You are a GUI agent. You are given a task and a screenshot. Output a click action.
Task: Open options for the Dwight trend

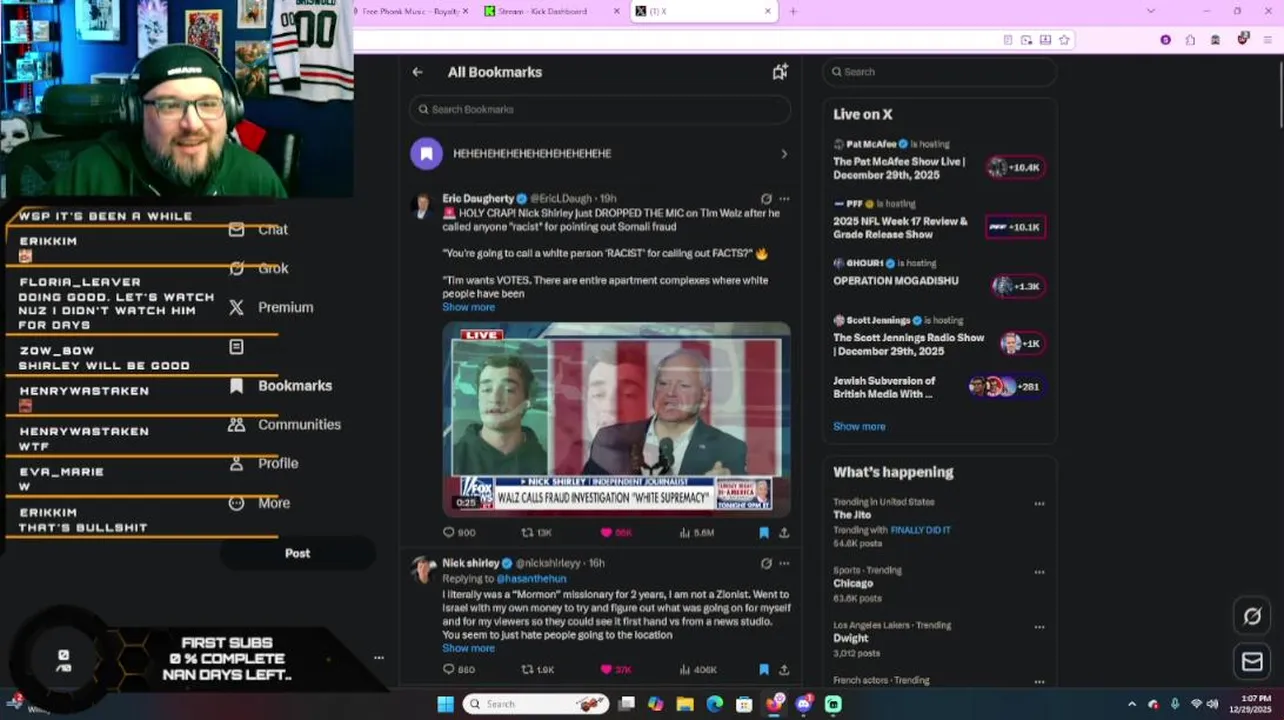pyautogui.click(x=1039, y=627)
